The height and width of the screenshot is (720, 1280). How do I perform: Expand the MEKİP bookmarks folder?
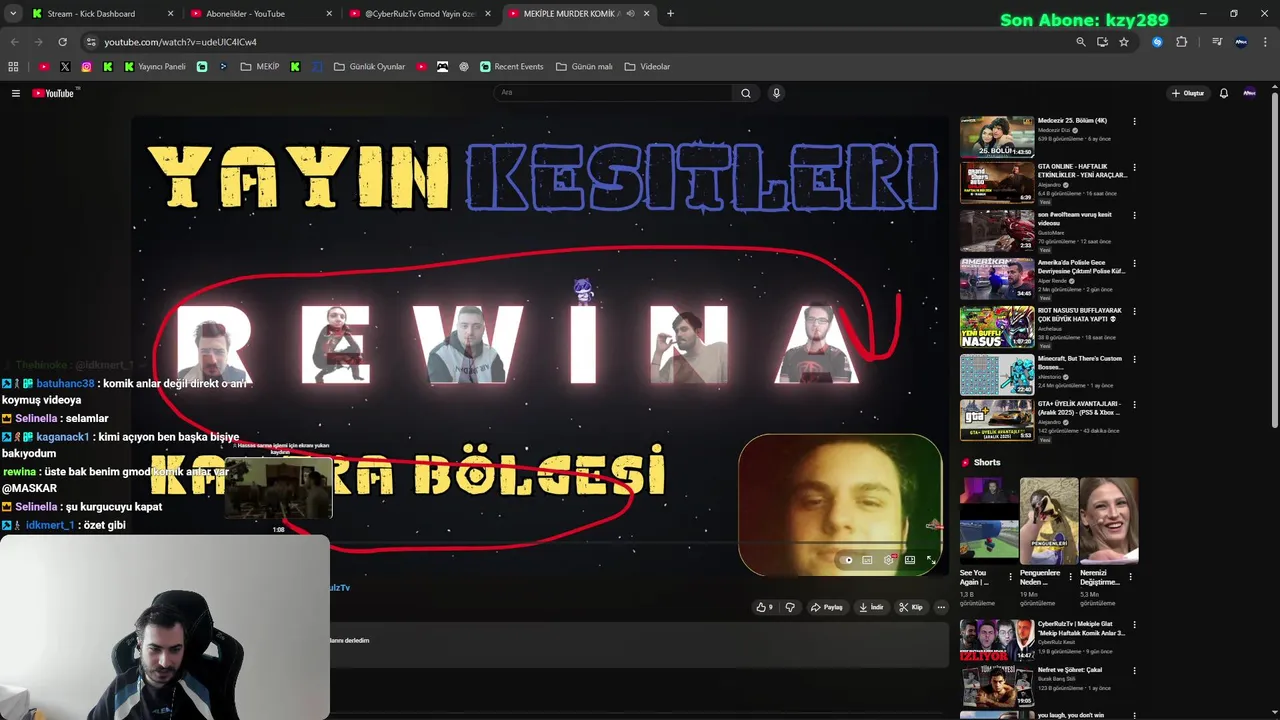click(x=260, y=67)
